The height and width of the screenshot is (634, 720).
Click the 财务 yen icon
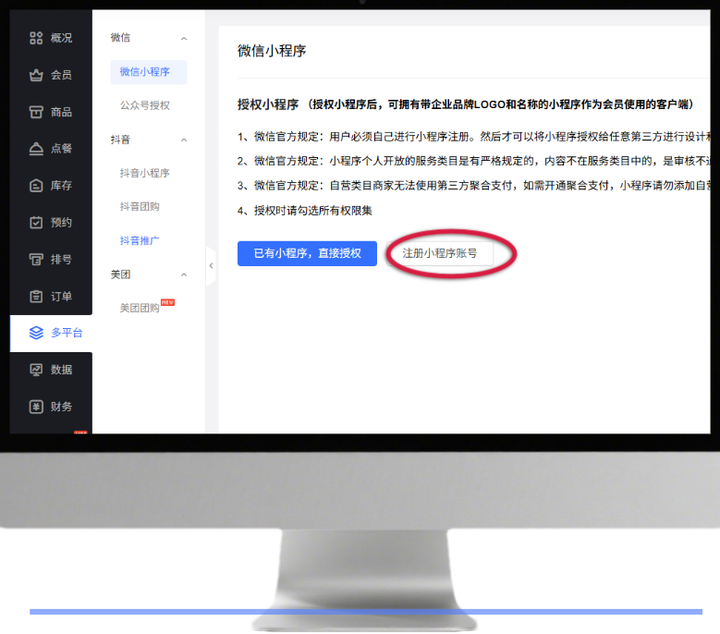(36, 407)
